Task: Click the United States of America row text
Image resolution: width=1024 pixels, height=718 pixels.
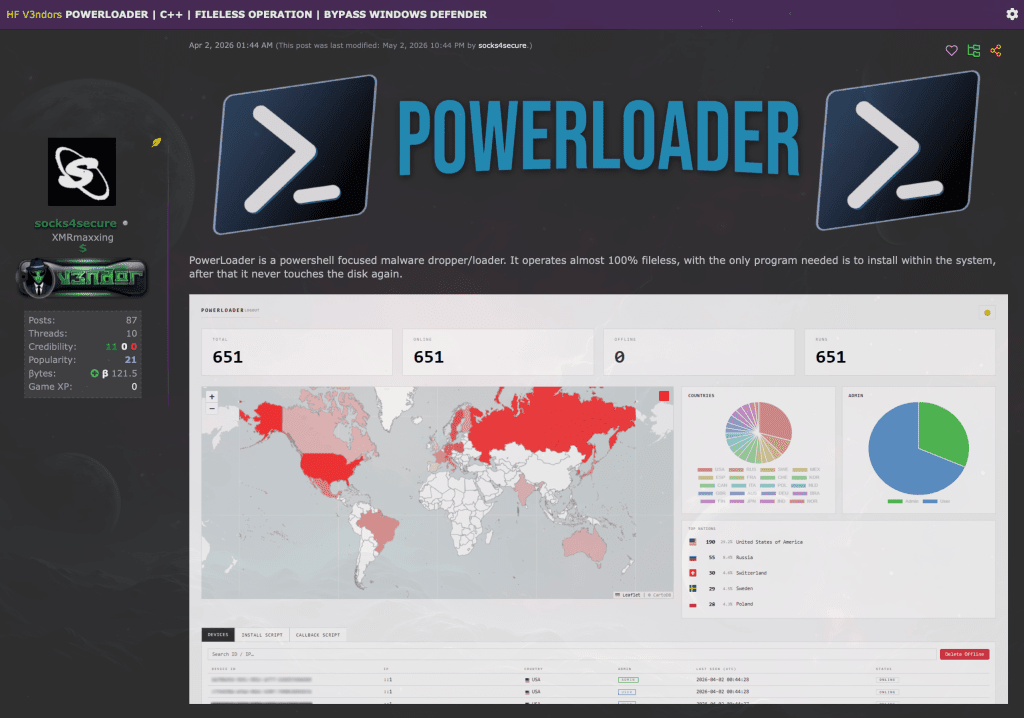Action: point(769,542)
